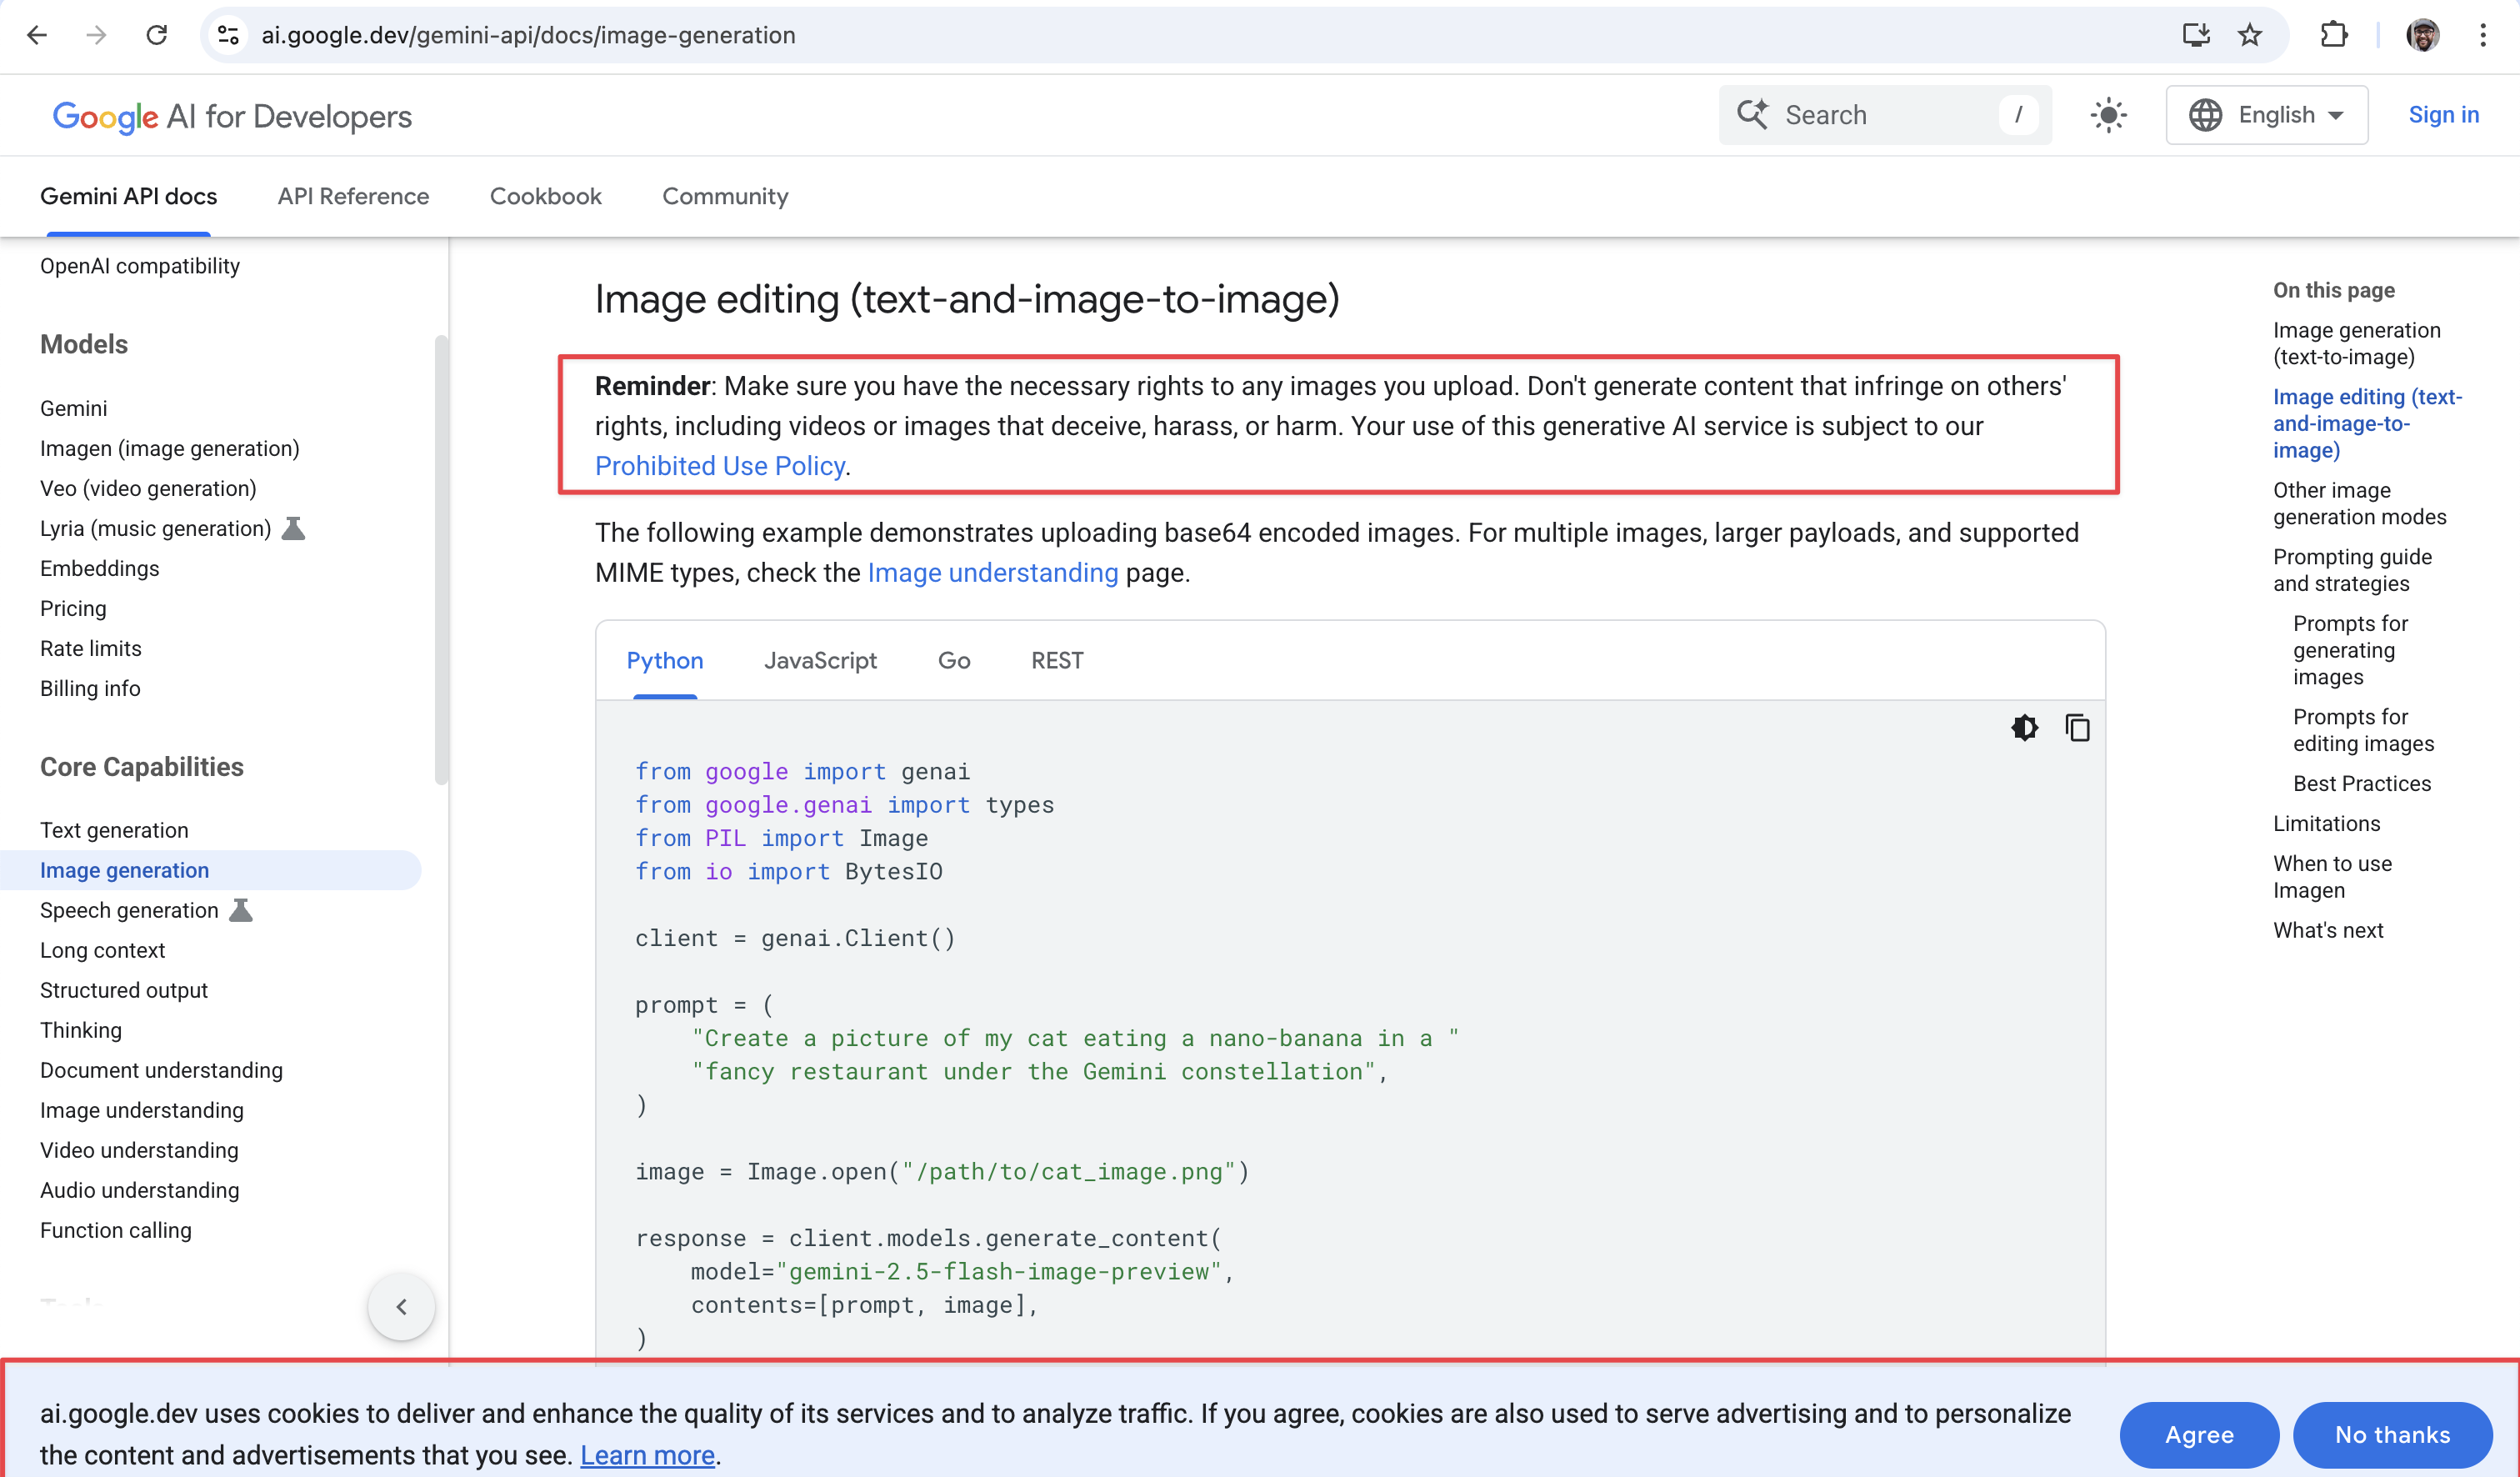Open Document understanding in sidebar
This screenshot has width=2520, height=1477.
pos(162,1070)
